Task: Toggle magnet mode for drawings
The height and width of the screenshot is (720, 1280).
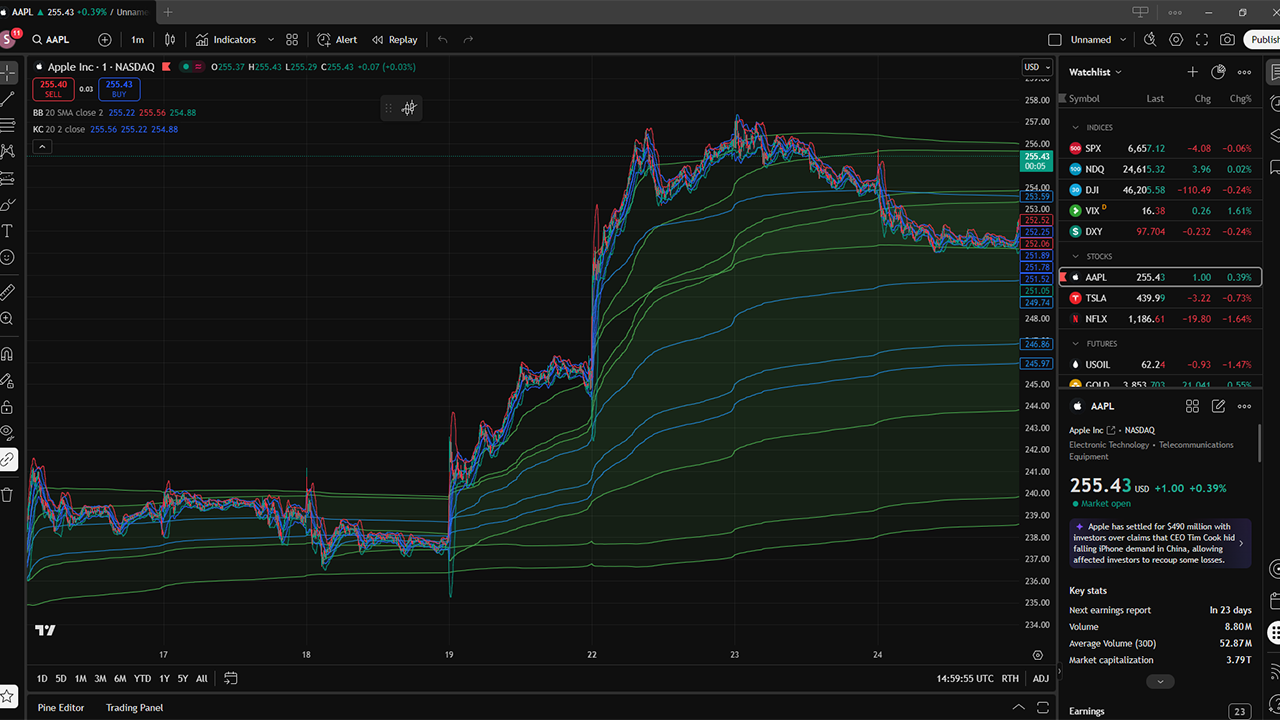Action: [x=7, y=354]
